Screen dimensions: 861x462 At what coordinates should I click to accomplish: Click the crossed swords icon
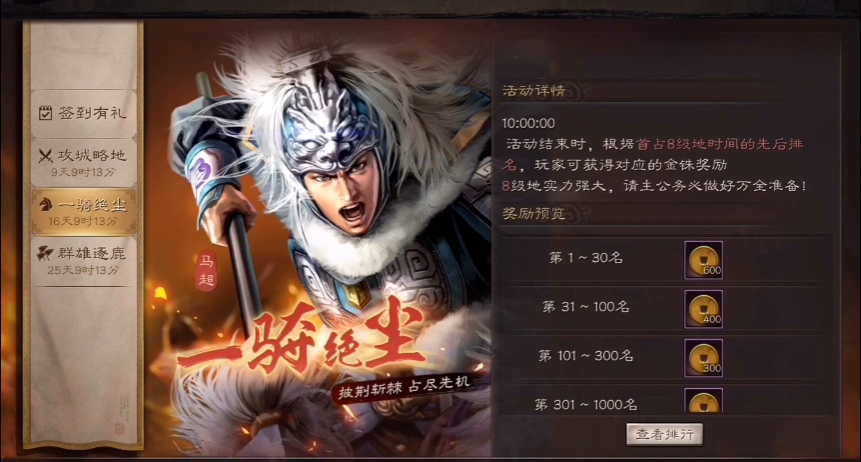pyautogui.click(x=46, y=156)
